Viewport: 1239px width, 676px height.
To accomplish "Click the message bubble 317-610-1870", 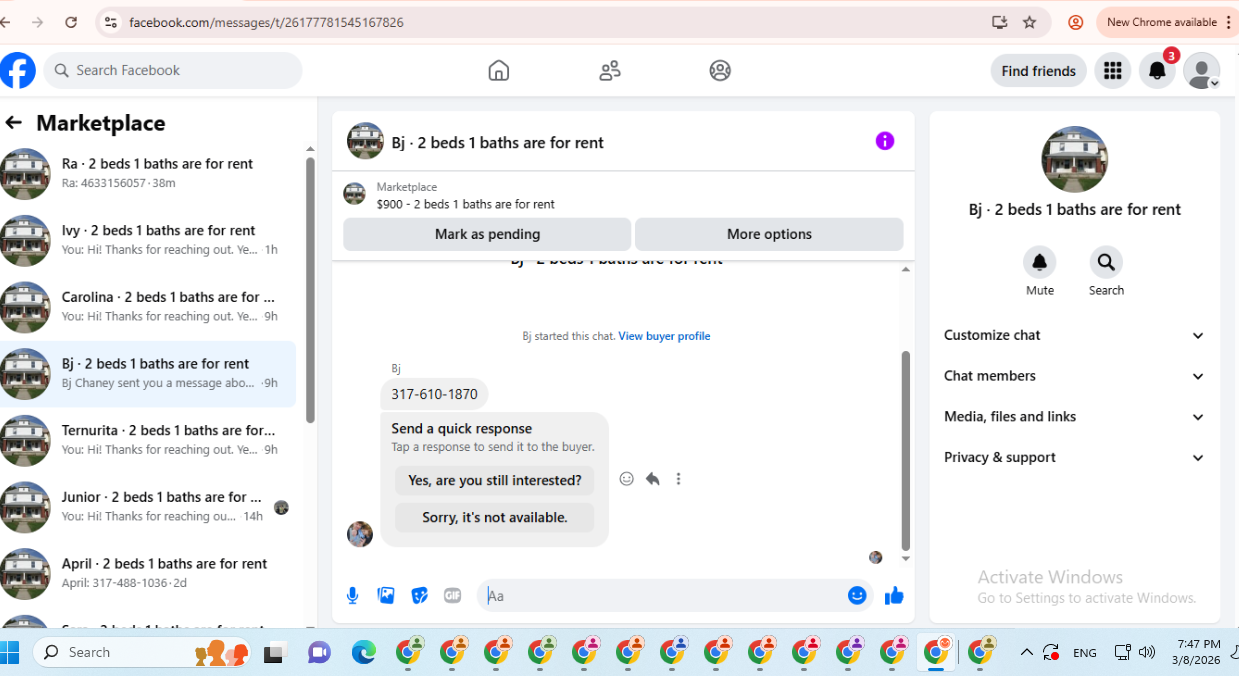I will click(x=434, y=394).
